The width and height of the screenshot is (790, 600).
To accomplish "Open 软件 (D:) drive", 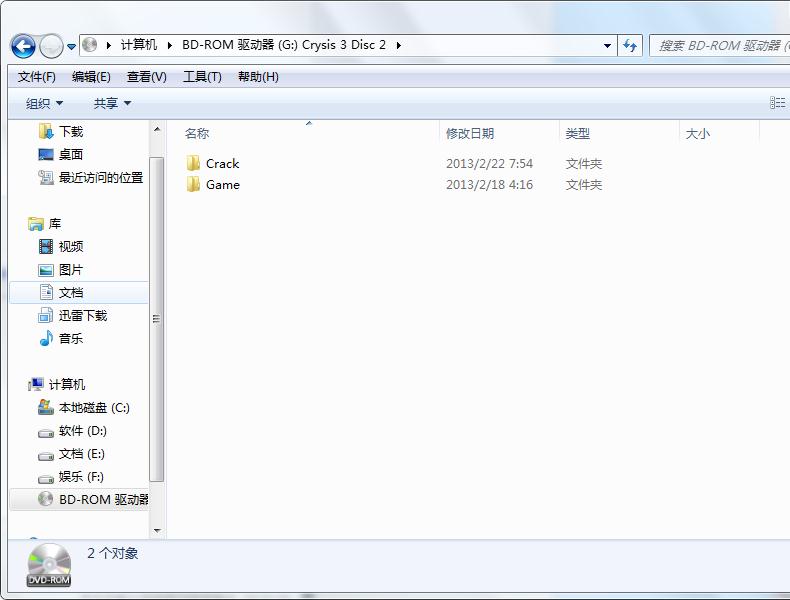I will pyautogui.click(x=83, y=431).
